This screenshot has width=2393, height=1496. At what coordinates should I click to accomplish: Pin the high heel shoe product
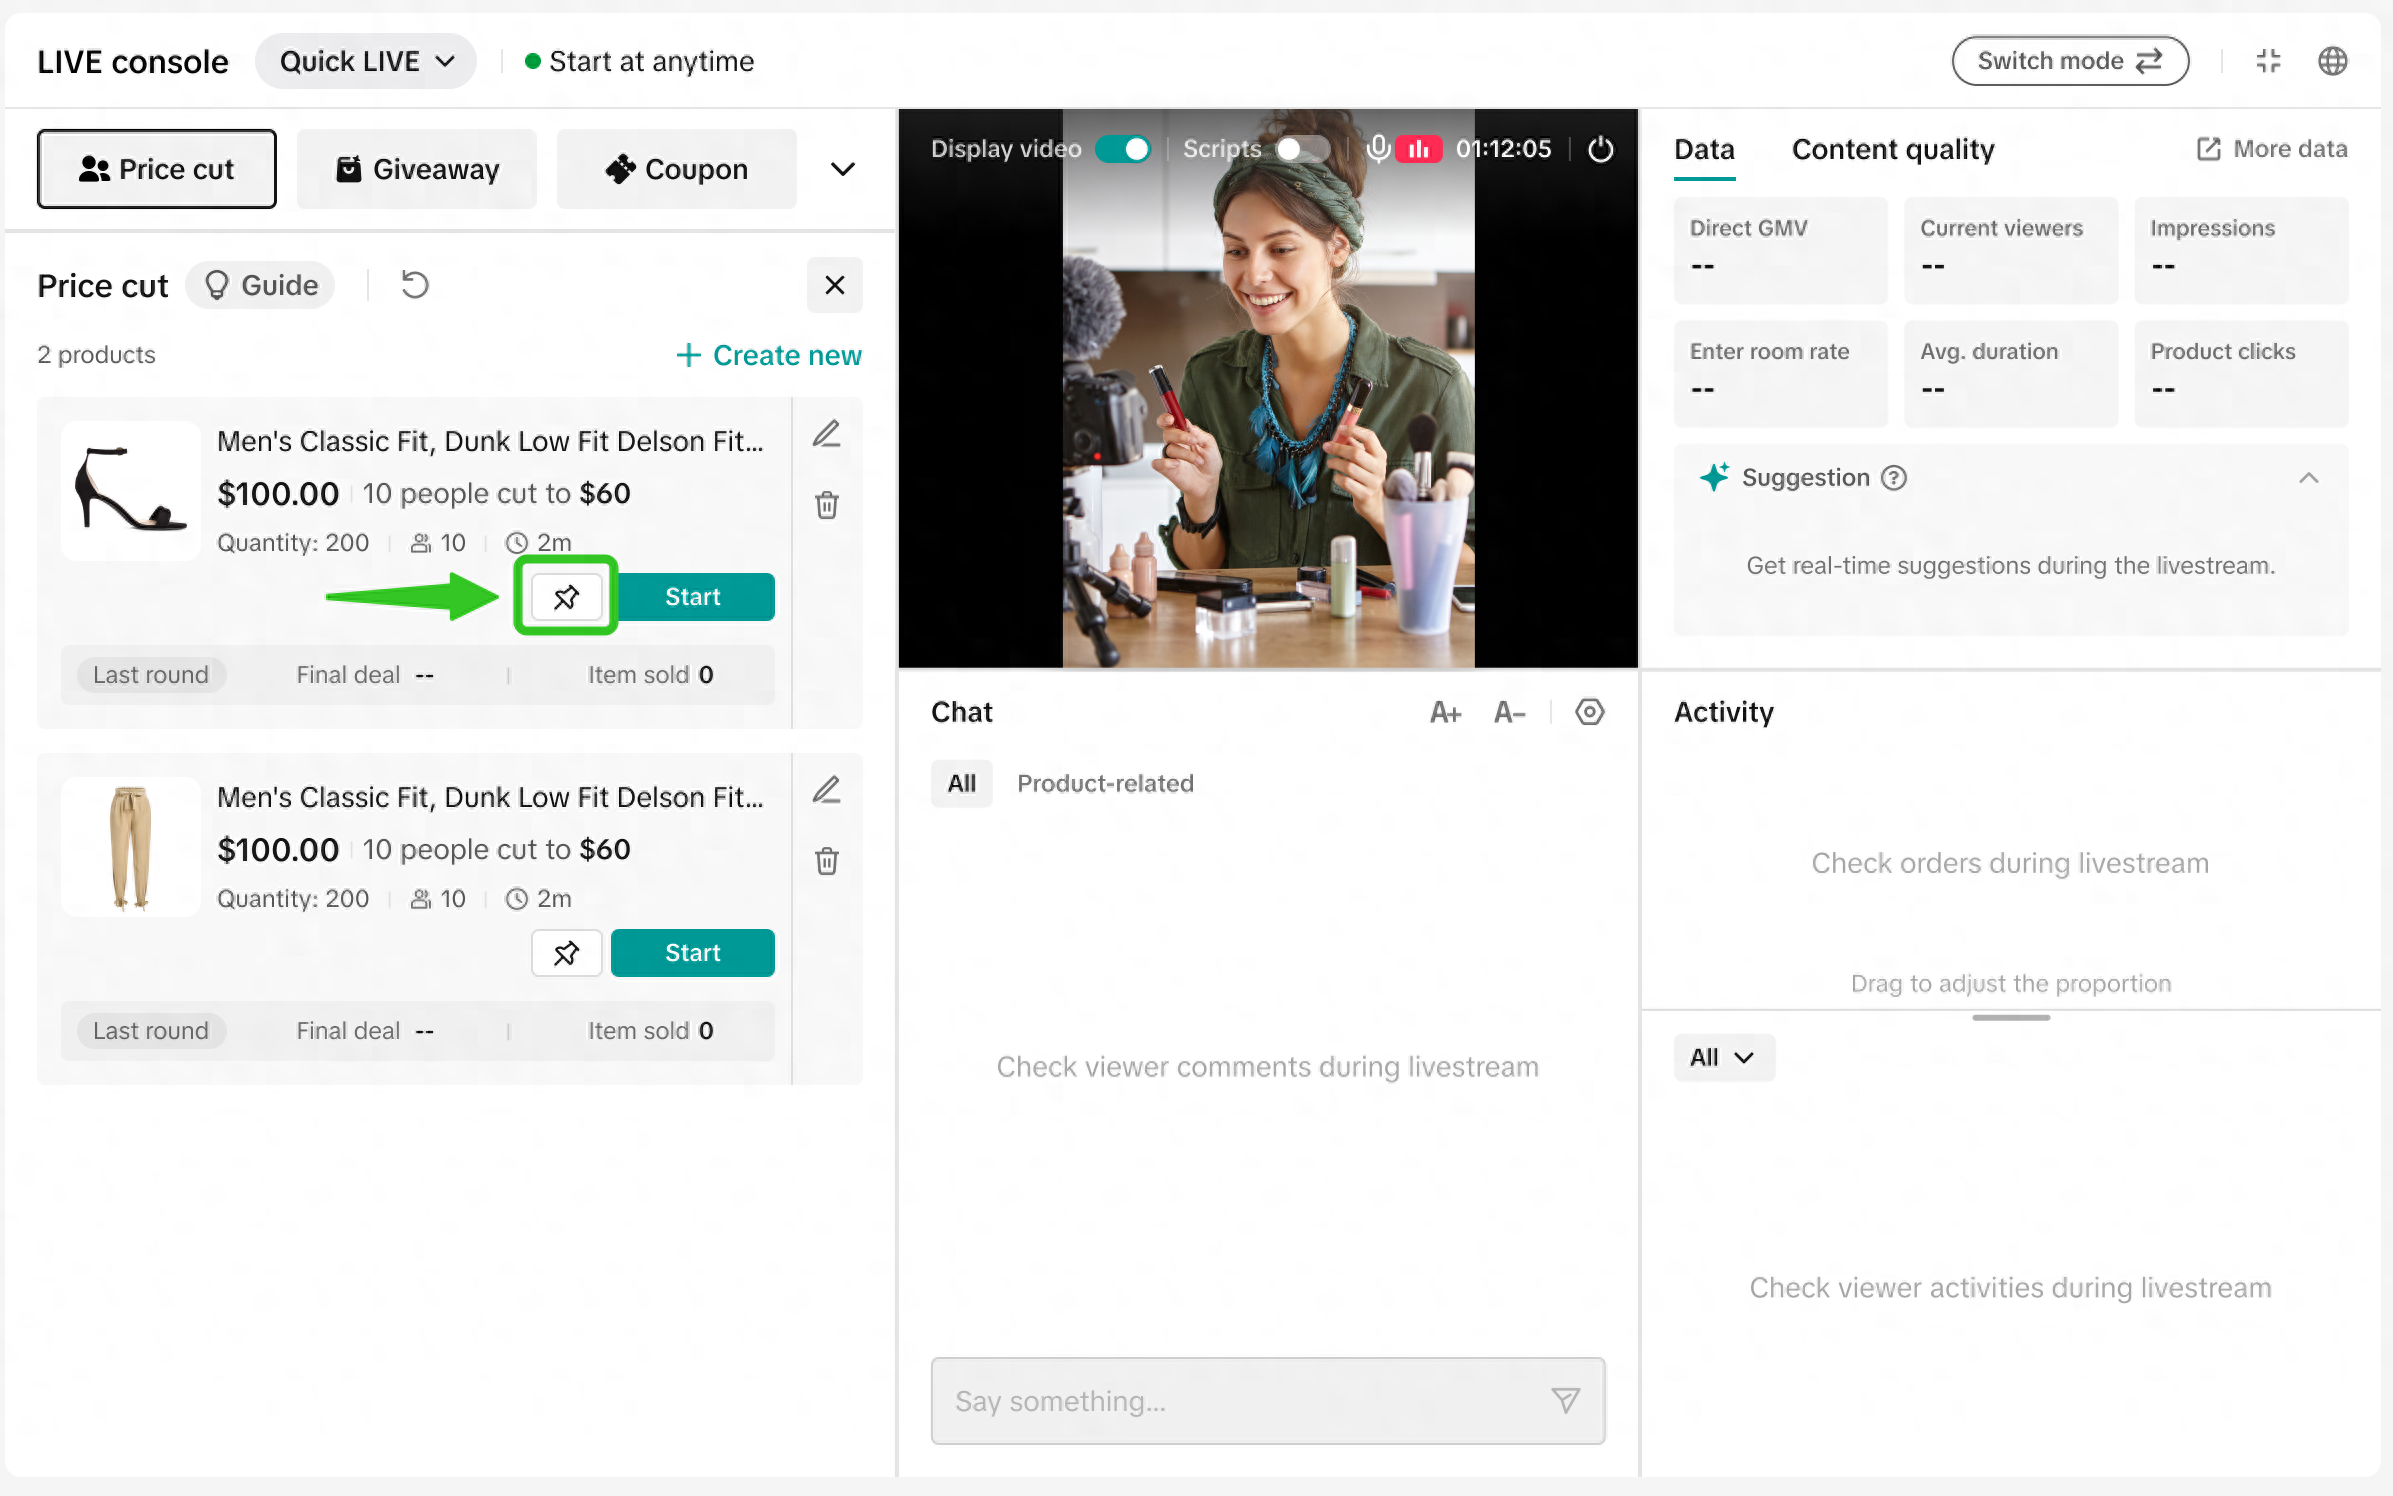(566, 597)
